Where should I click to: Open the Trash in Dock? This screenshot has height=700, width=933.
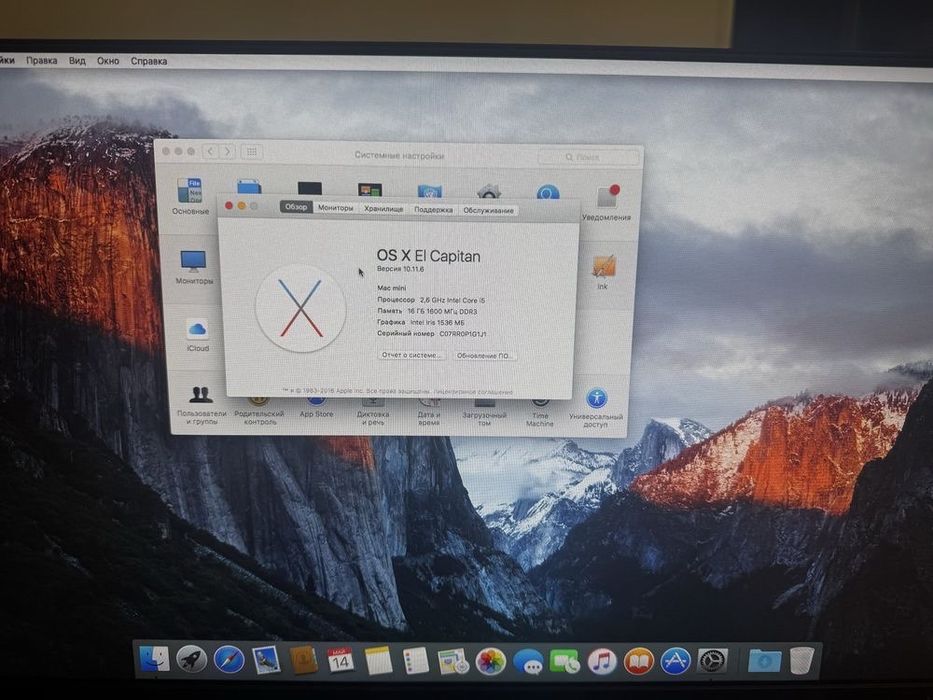click(801, 661)
